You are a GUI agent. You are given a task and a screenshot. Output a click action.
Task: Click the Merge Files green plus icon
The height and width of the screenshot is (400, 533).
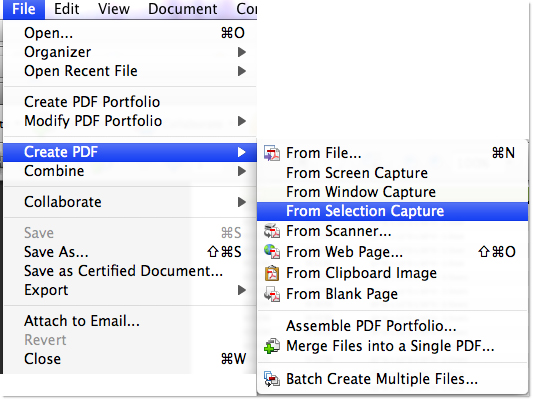tap(272, 346)
